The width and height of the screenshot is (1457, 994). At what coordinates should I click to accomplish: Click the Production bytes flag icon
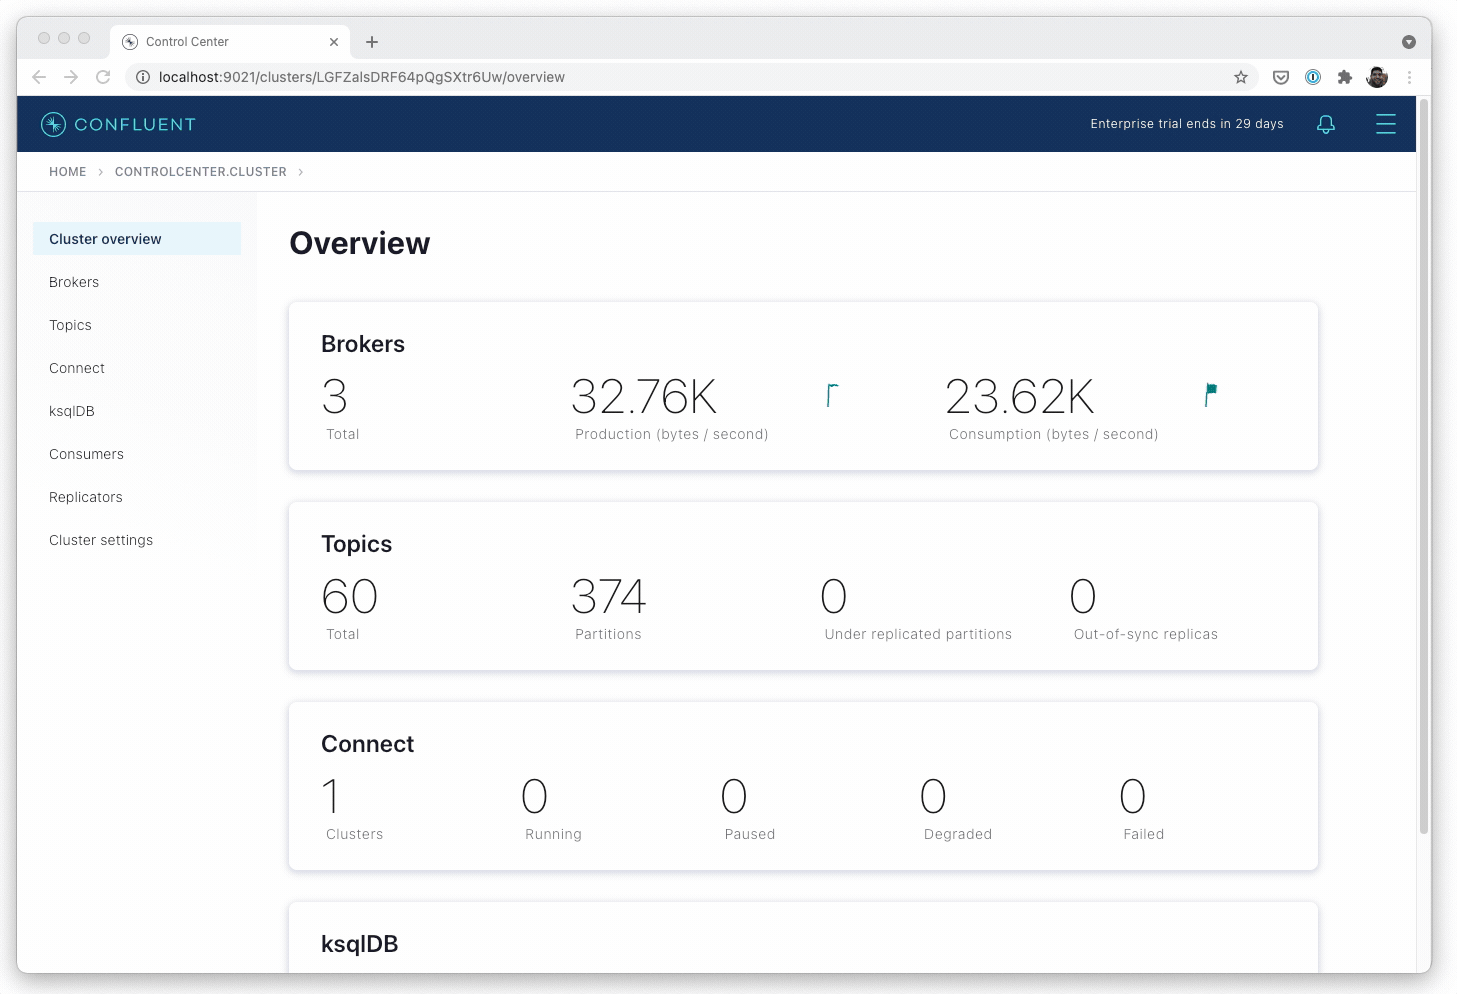click(x=831, y=396)
